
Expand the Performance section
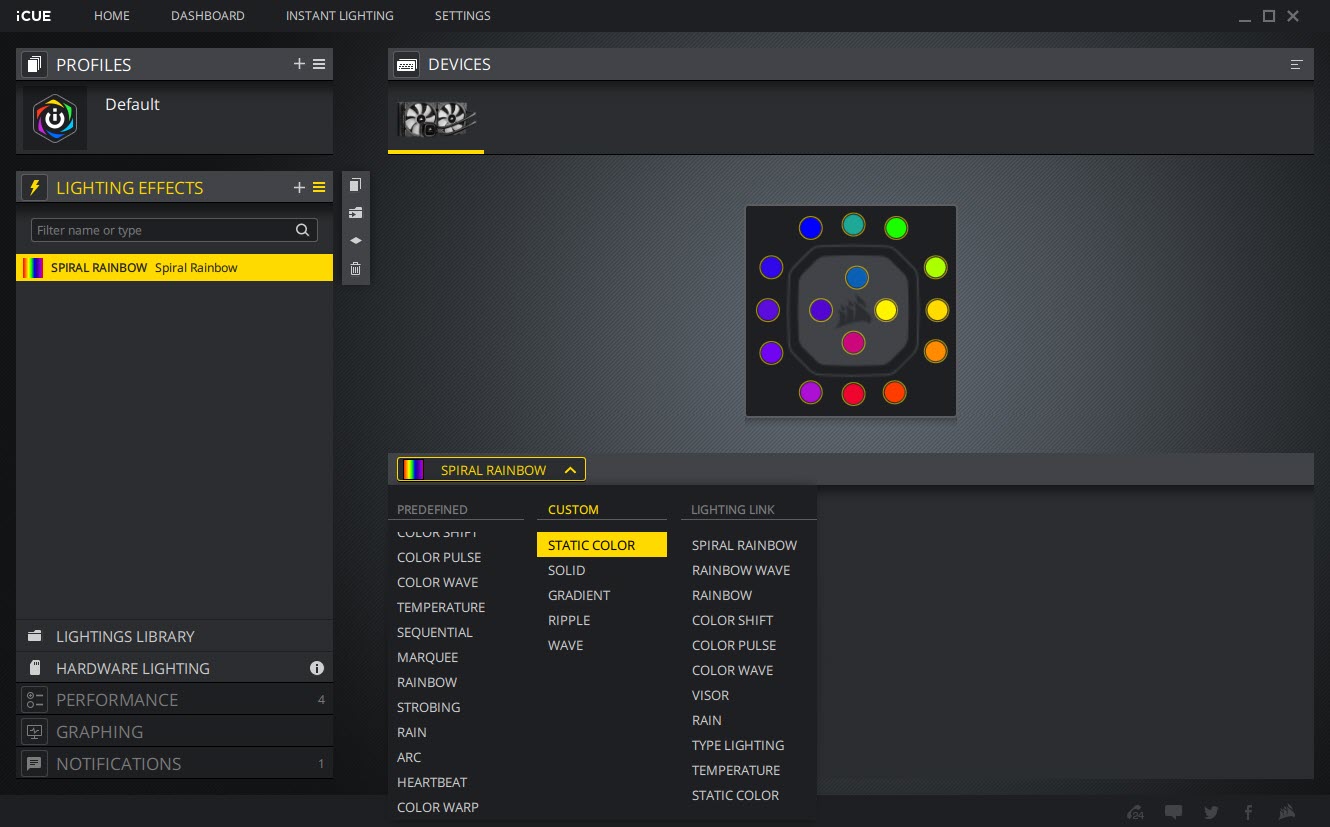click(175, 700)
